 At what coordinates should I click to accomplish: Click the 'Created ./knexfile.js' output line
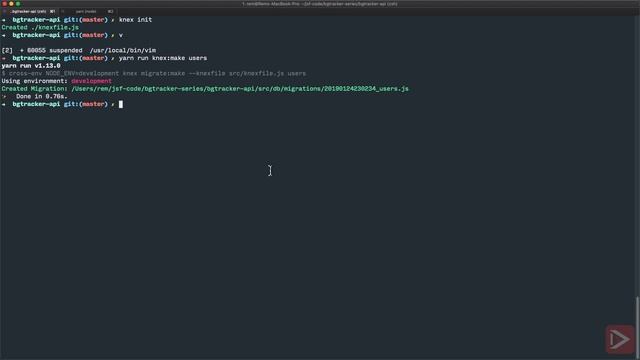coord(40,27)
